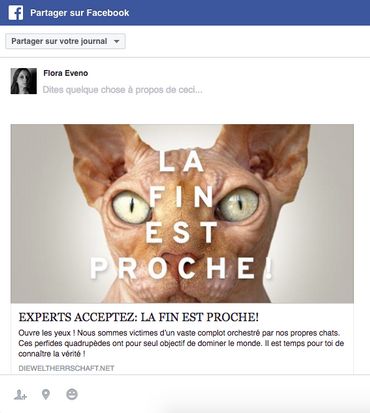Click Flora Eveno's profile picture
Viewport: 370px width, 413px height.
tap(24, 81)
